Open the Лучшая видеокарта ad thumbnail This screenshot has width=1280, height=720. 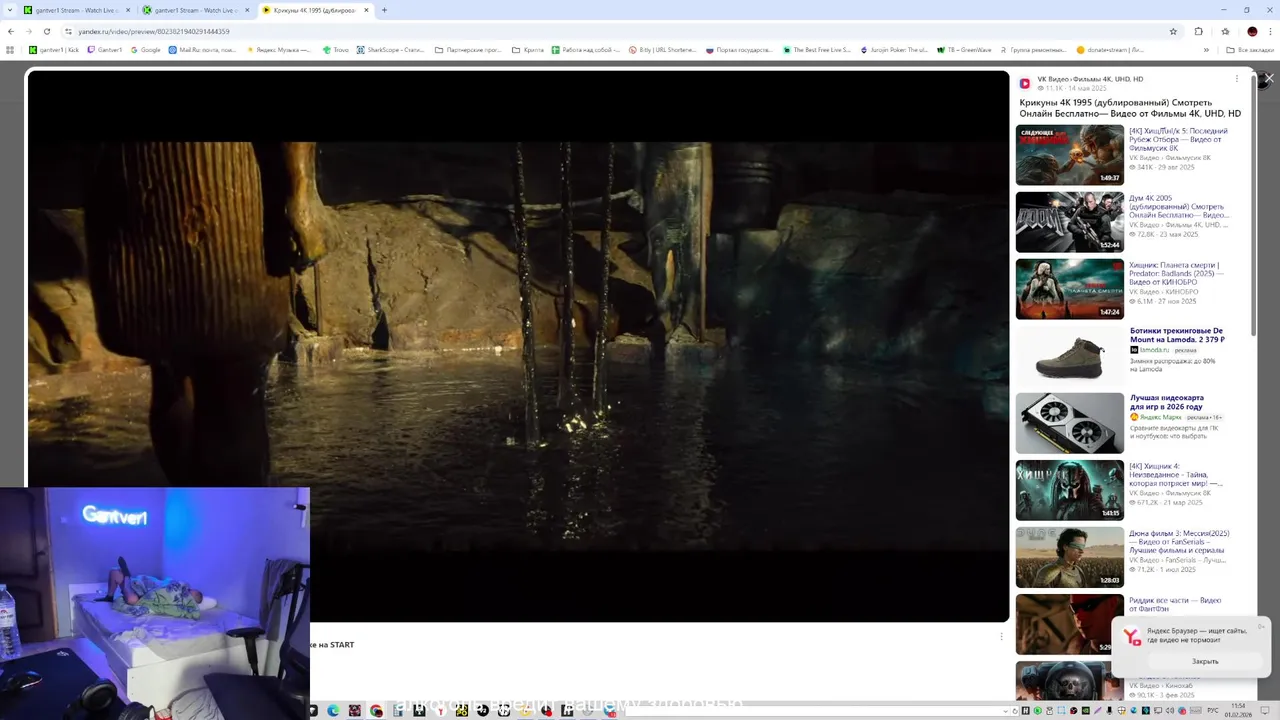click(1070, 423)
